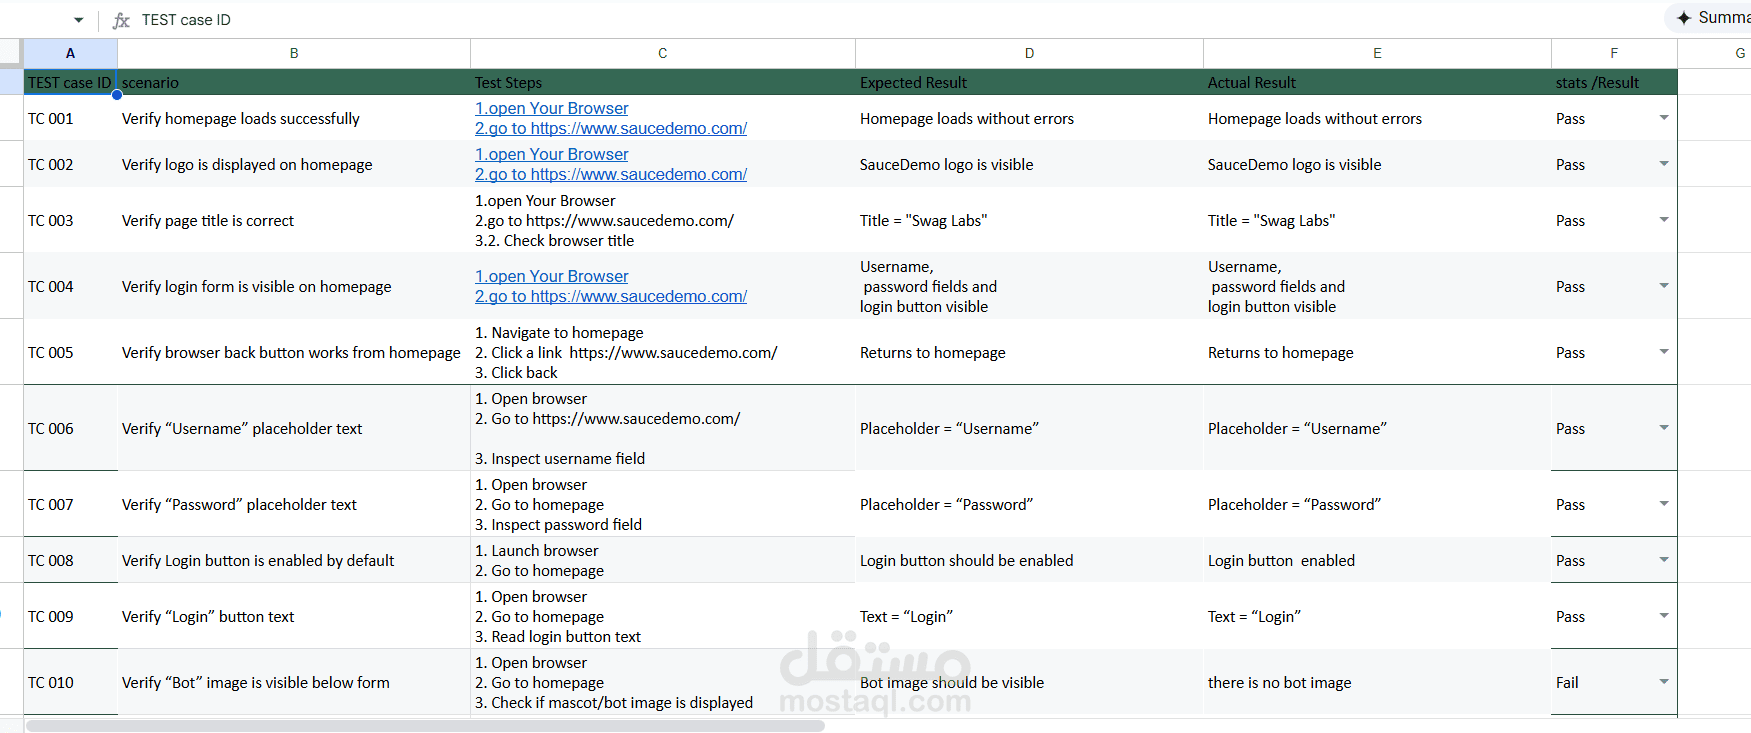Screen dimensions: 1751x733
Task: Click the horizontal scrollbar at the bottom
Action: coord(425,726)
